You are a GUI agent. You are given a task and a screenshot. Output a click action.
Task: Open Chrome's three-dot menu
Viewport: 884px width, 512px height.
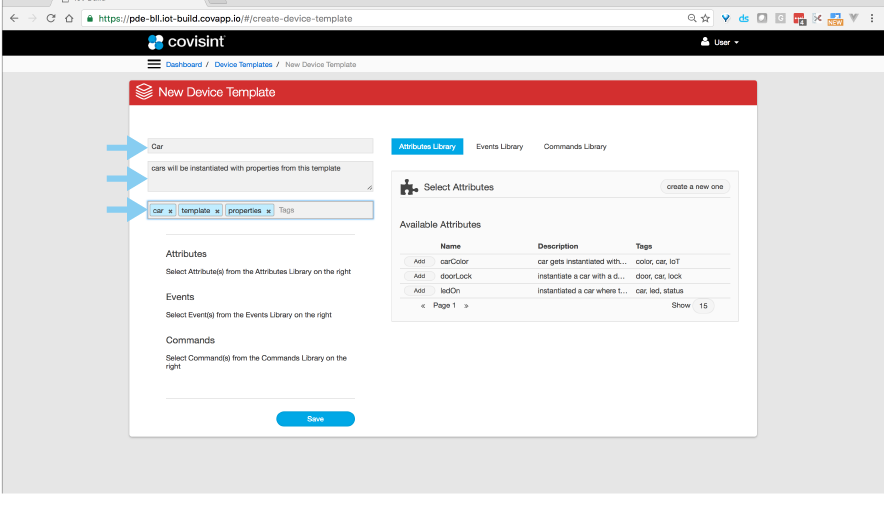(x=872, y=18)
